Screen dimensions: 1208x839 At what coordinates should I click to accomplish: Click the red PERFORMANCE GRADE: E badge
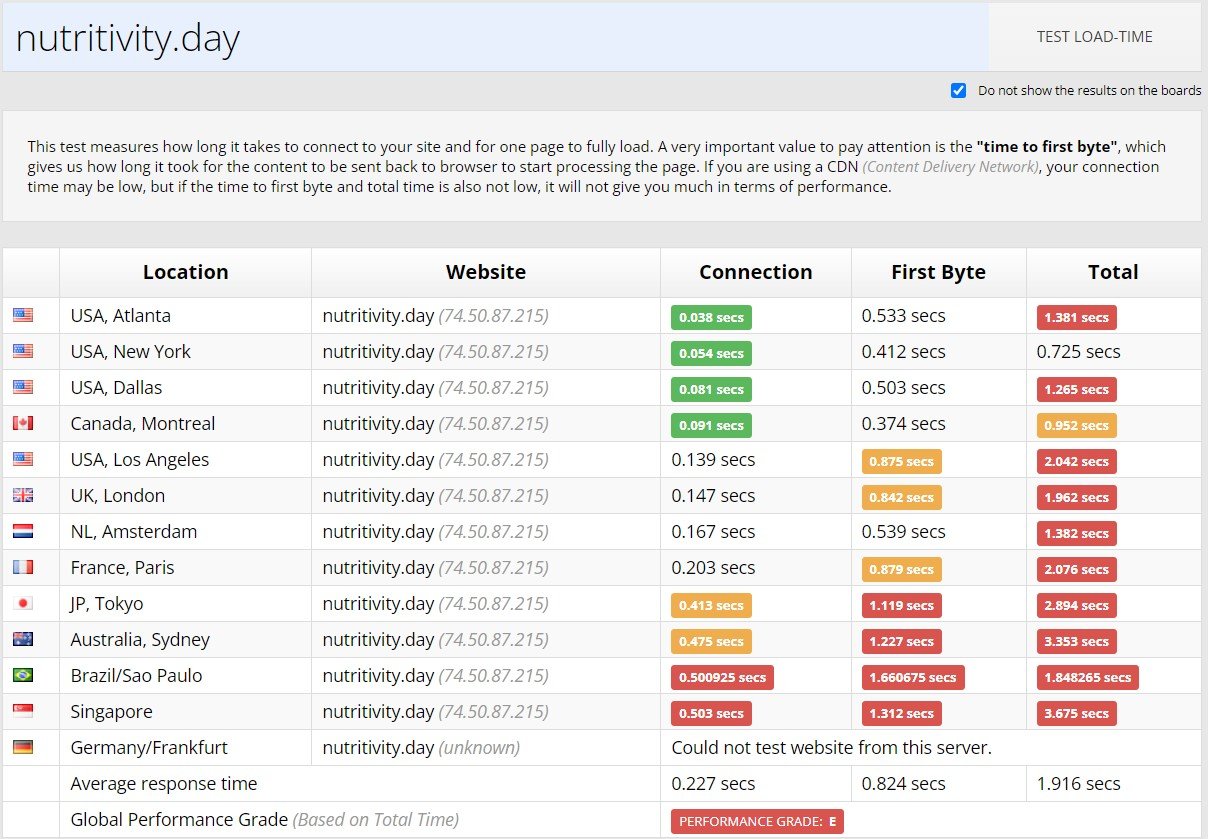[x=757, y=821]
